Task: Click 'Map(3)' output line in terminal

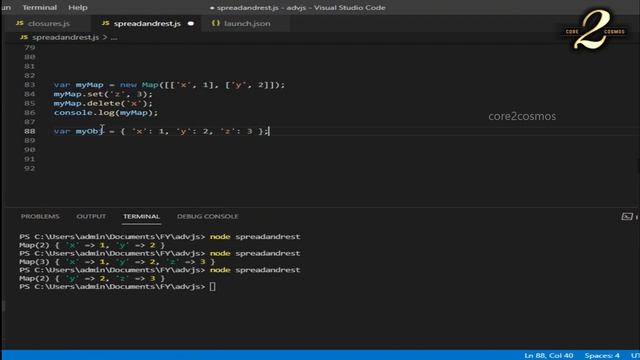Action: [x=117, y=262]
